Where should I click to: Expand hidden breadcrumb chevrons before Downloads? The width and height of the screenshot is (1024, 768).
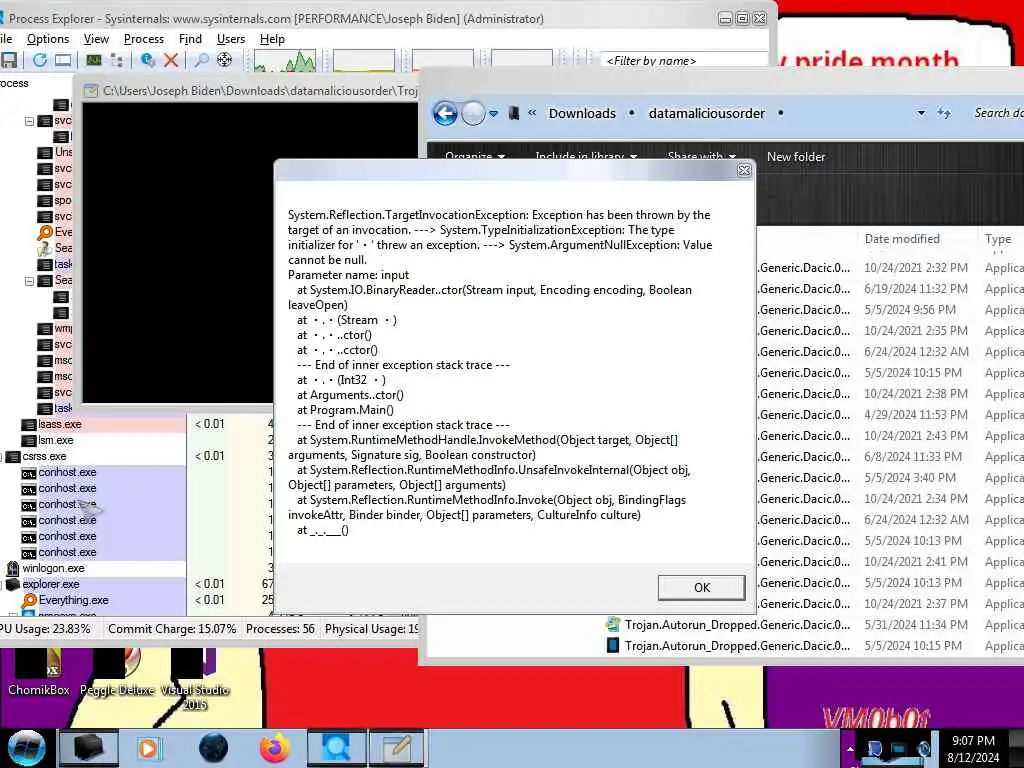[532, 113]
